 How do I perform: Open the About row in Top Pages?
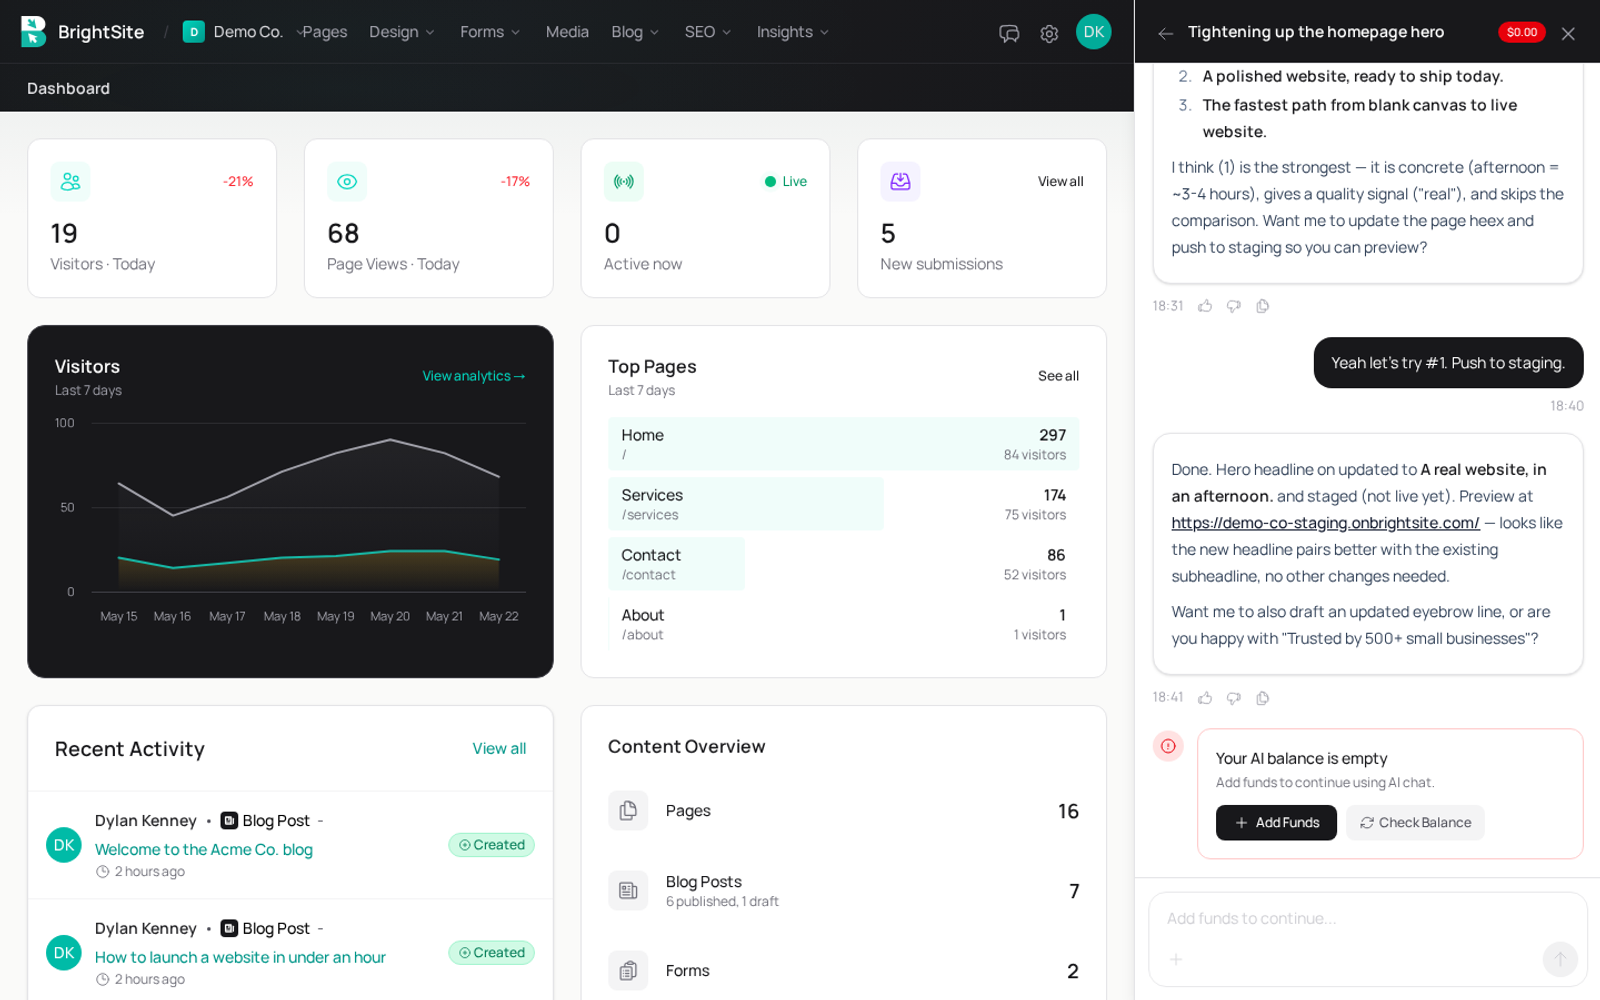pyautogui.click(x=843, y=624)
